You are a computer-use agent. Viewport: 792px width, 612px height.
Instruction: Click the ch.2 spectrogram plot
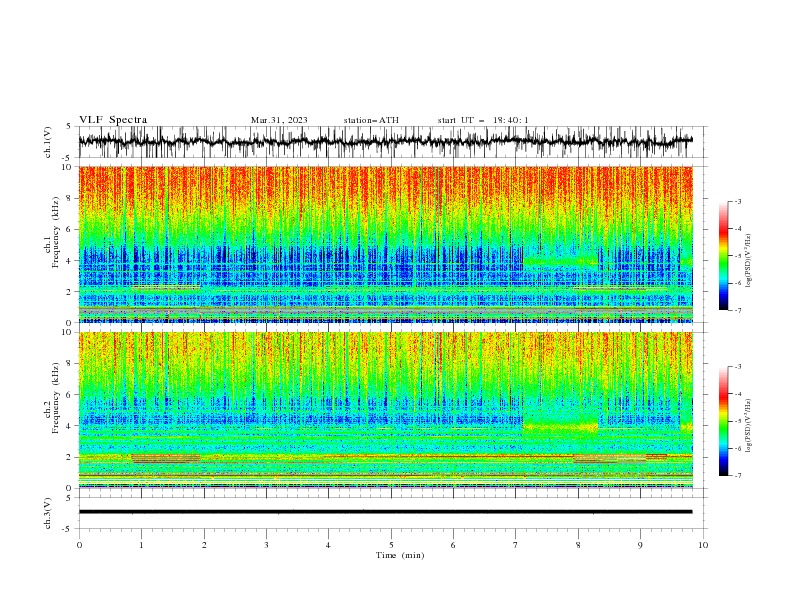[385, 410]
